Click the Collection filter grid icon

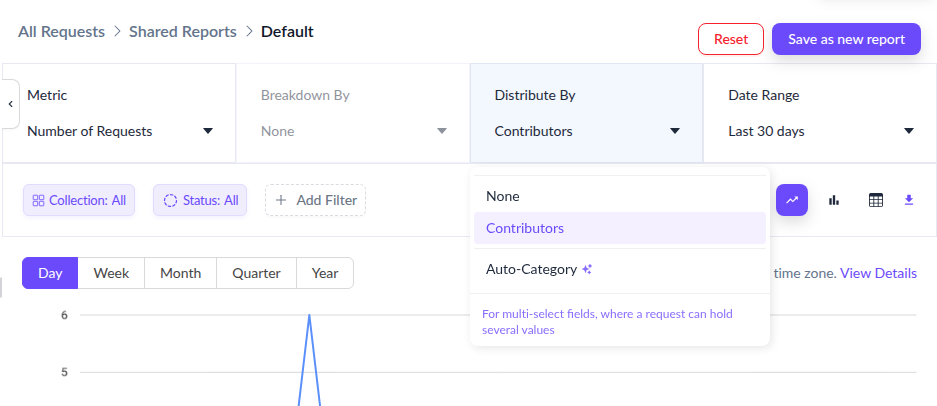point(38,200)
